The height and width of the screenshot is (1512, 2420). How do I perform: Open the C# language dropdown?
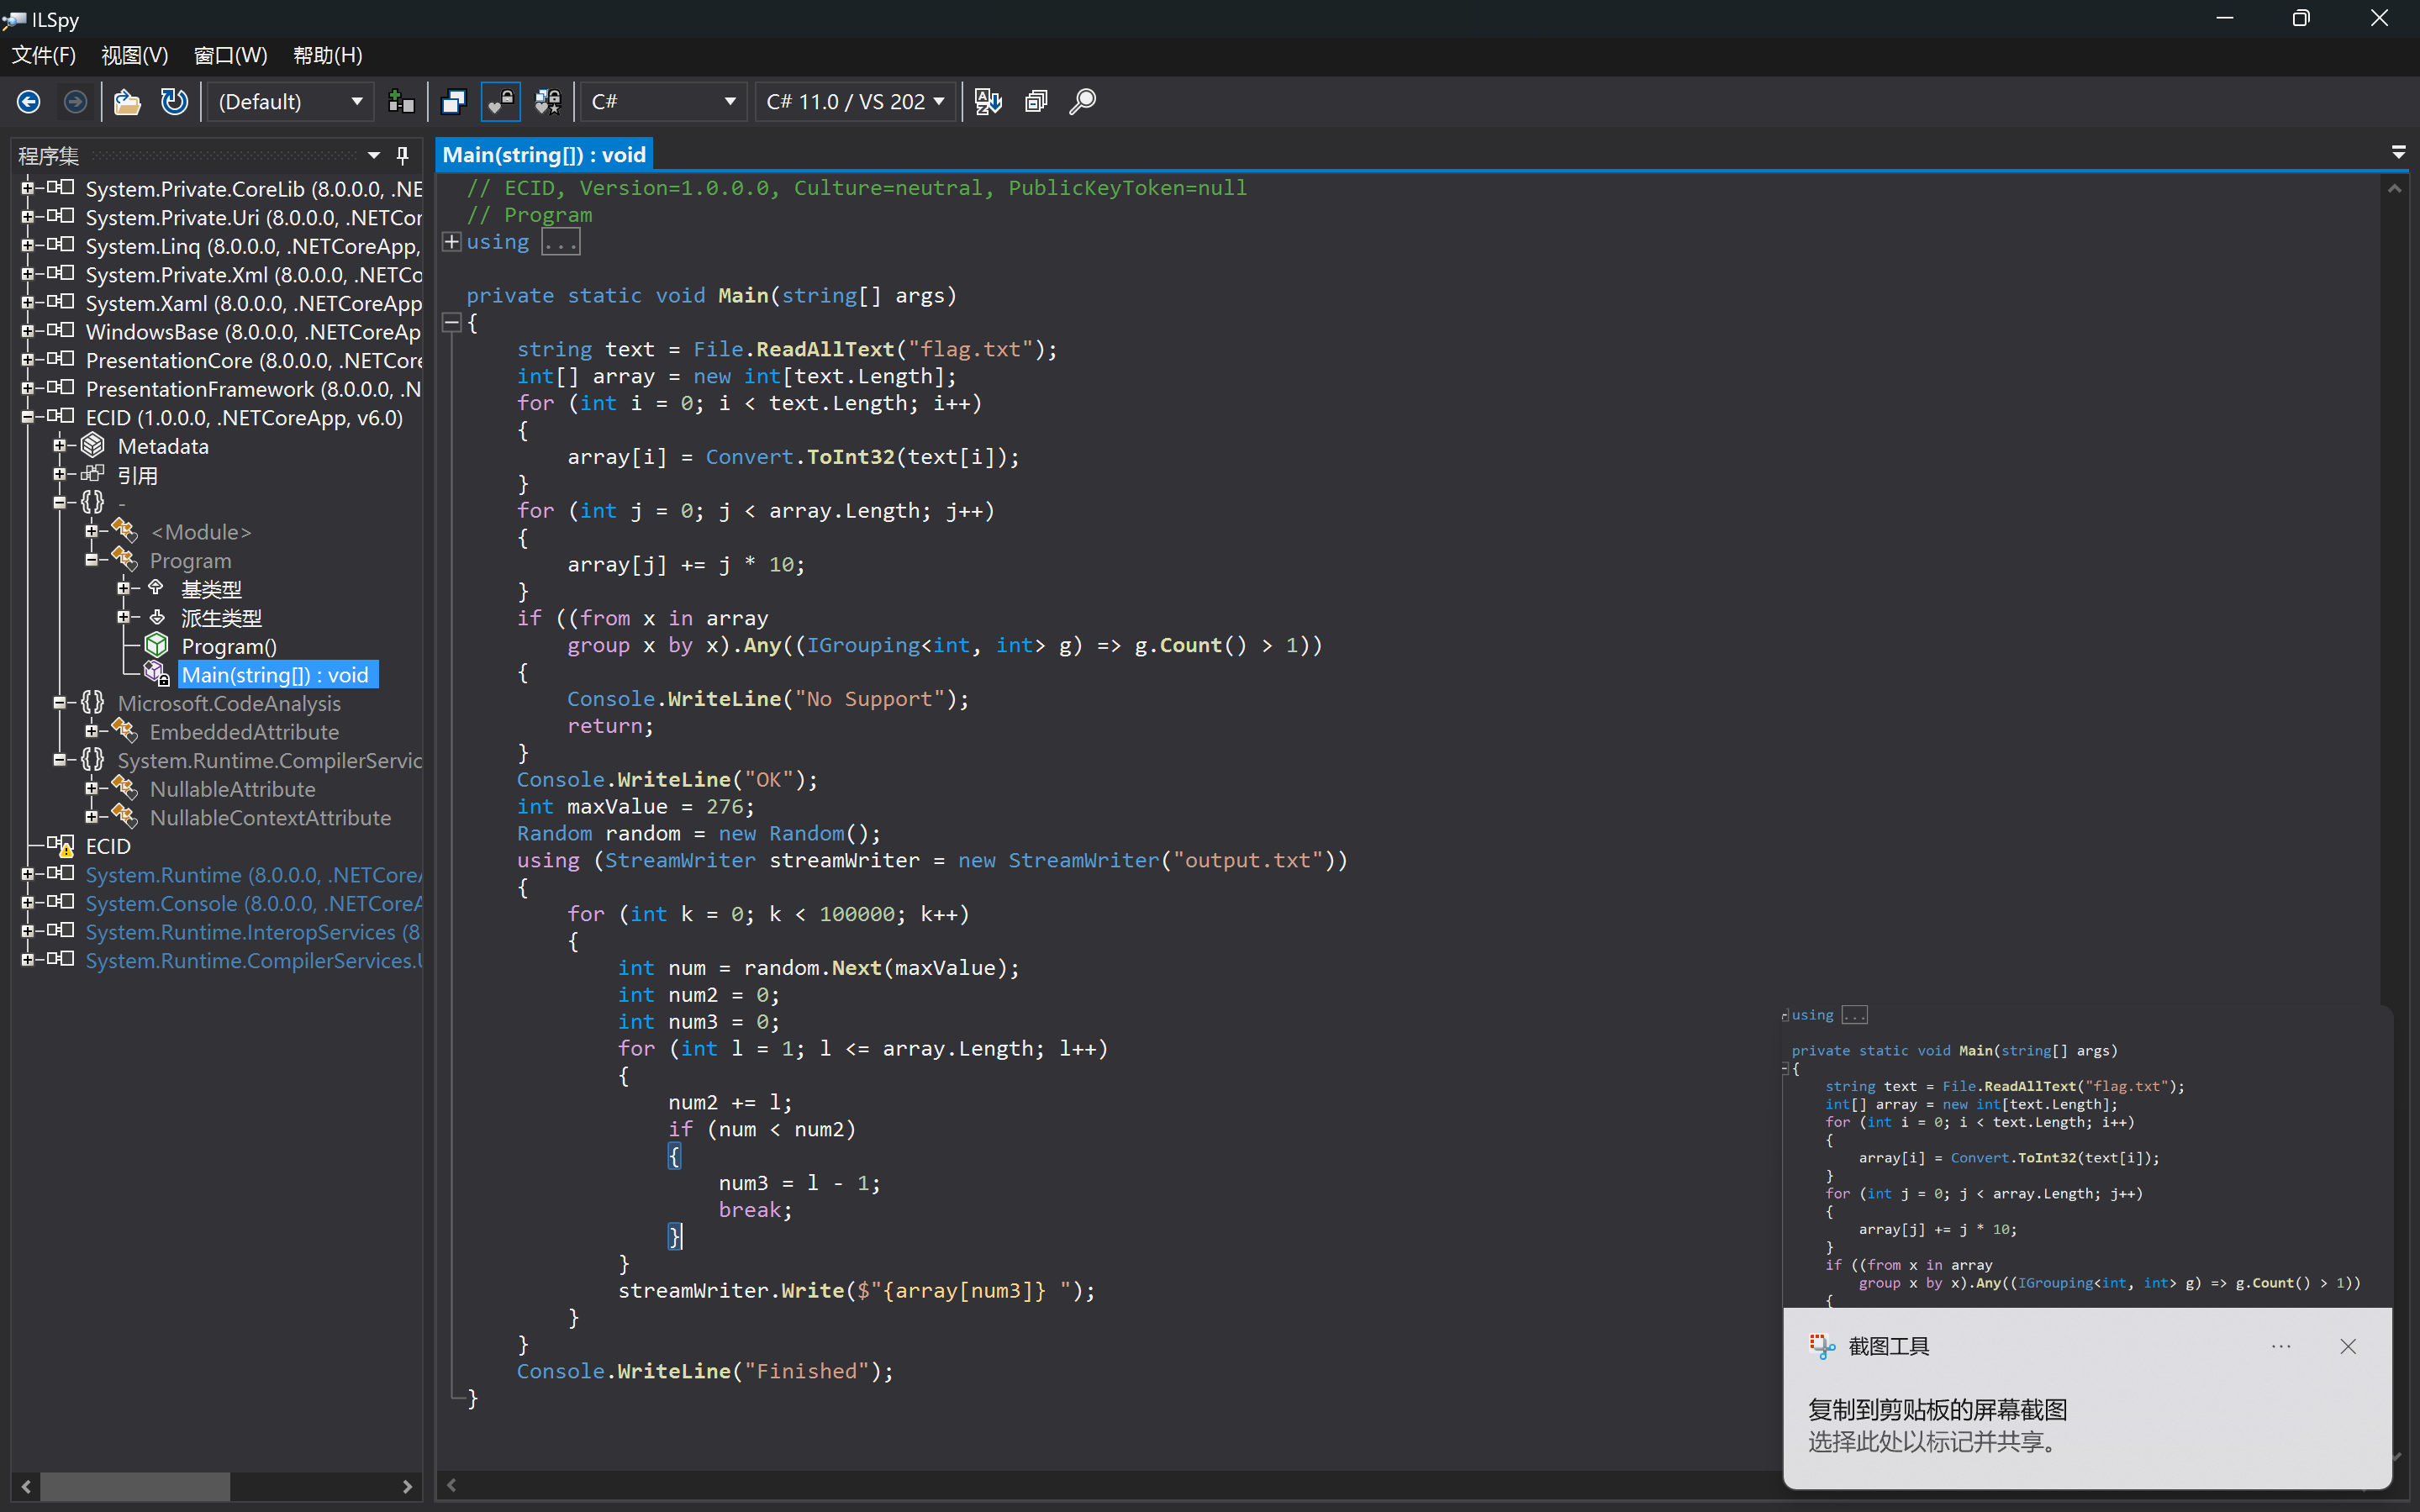(x=663, y=102)
